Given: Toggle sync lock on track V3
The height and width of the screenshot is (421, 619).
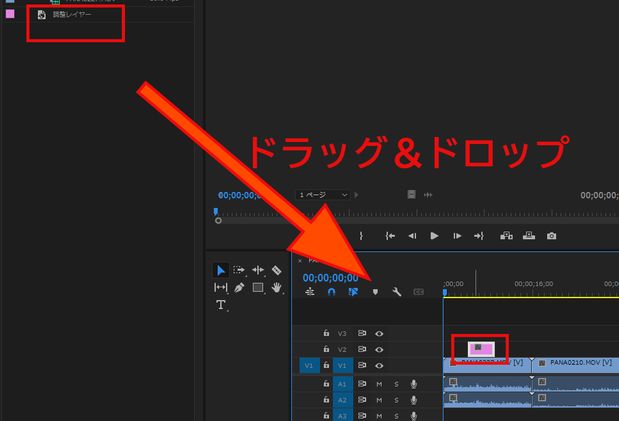Looking at the screenshot, I should [362, 333].
